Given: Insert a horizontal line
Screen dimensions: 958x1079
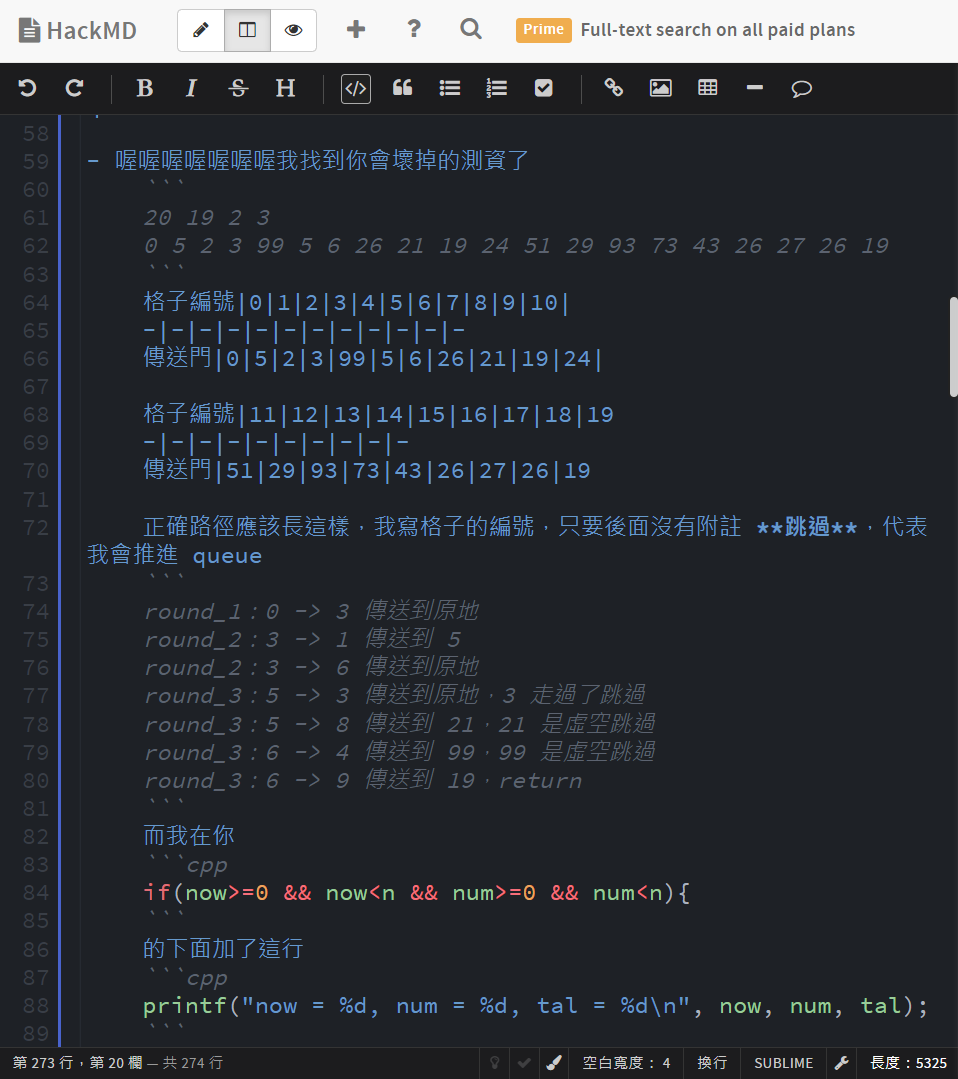Looking at the screenshot, I should coord(755,88).
